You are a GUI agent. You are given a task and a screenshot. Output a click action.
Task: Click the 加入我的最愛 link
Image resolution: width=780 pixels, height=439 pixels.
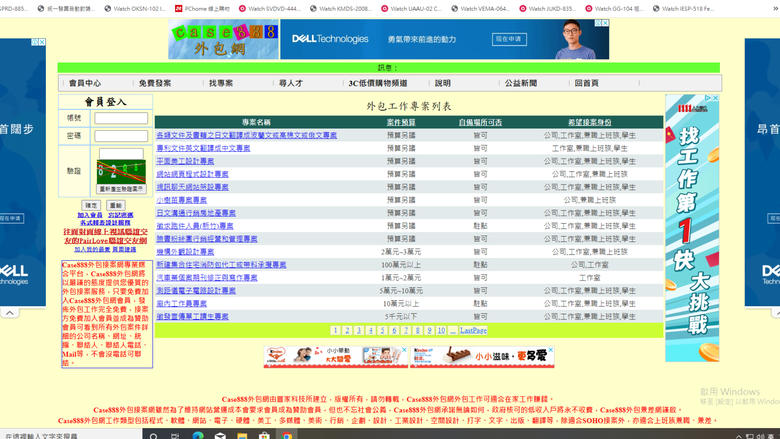pyautogui.click(x=92, y=249)
